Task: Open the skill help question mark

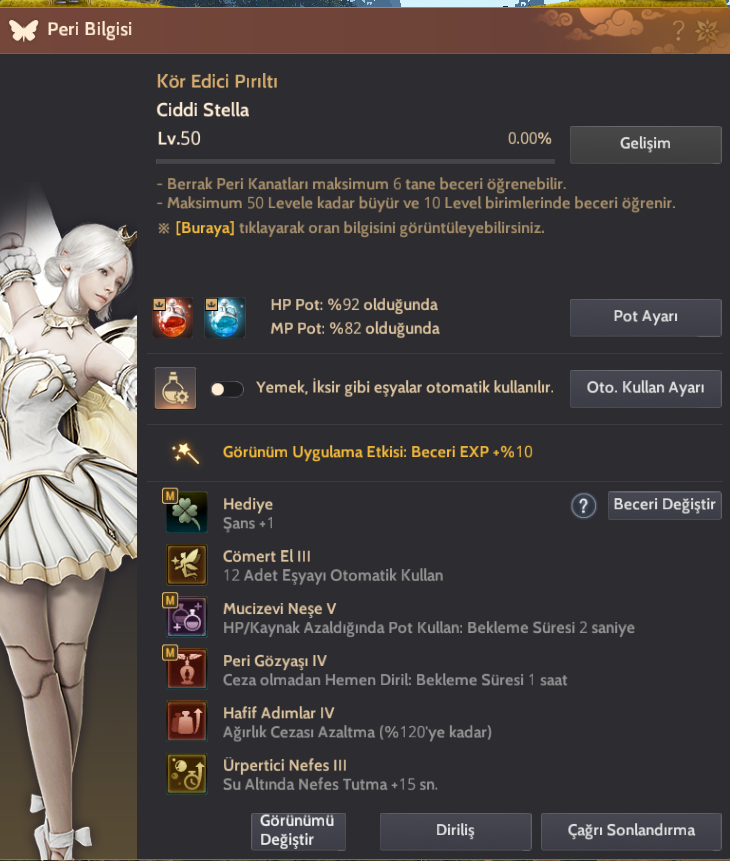Action: click(583, 506)
